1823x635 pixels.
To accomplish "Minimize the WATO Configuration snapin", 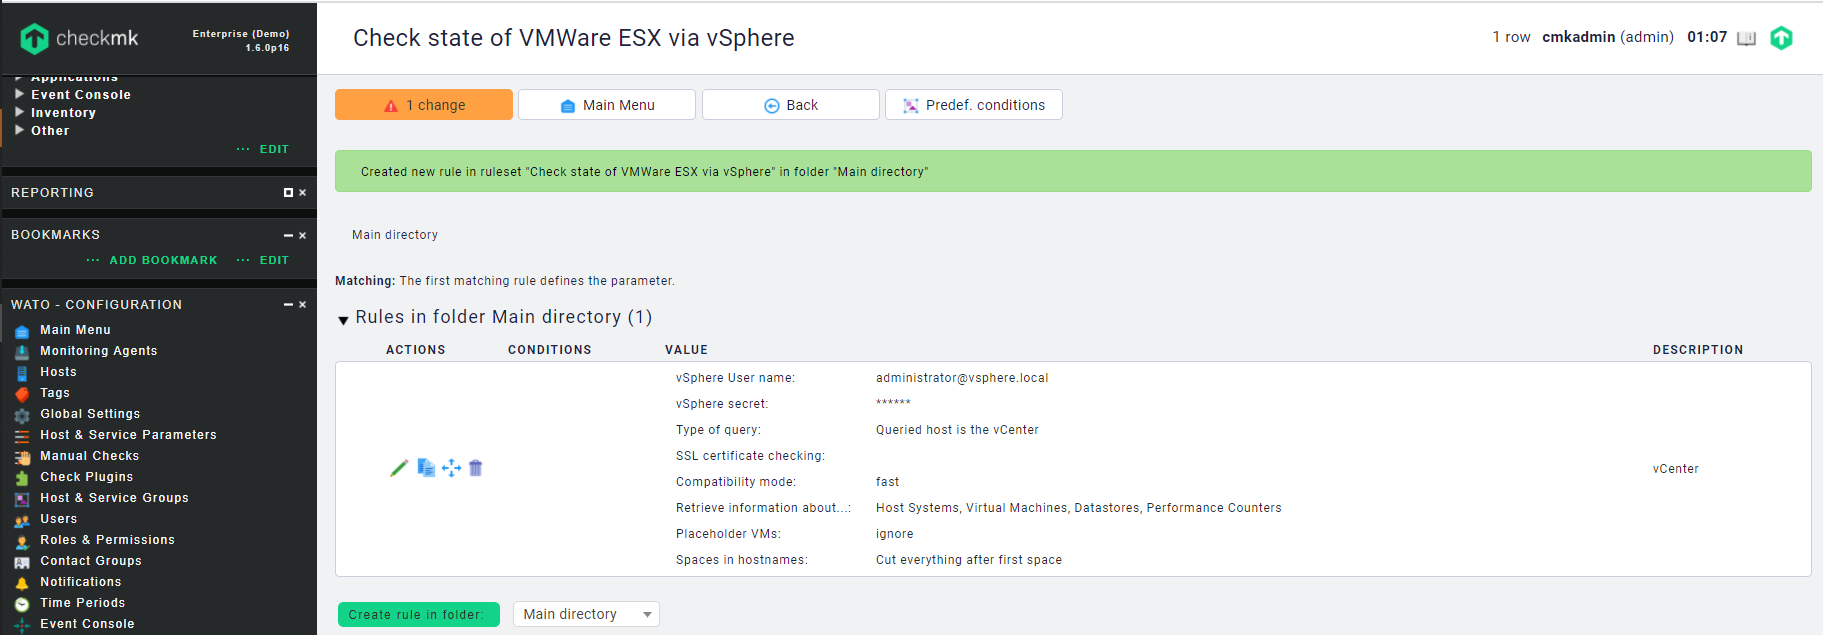I will coord(288,305).
